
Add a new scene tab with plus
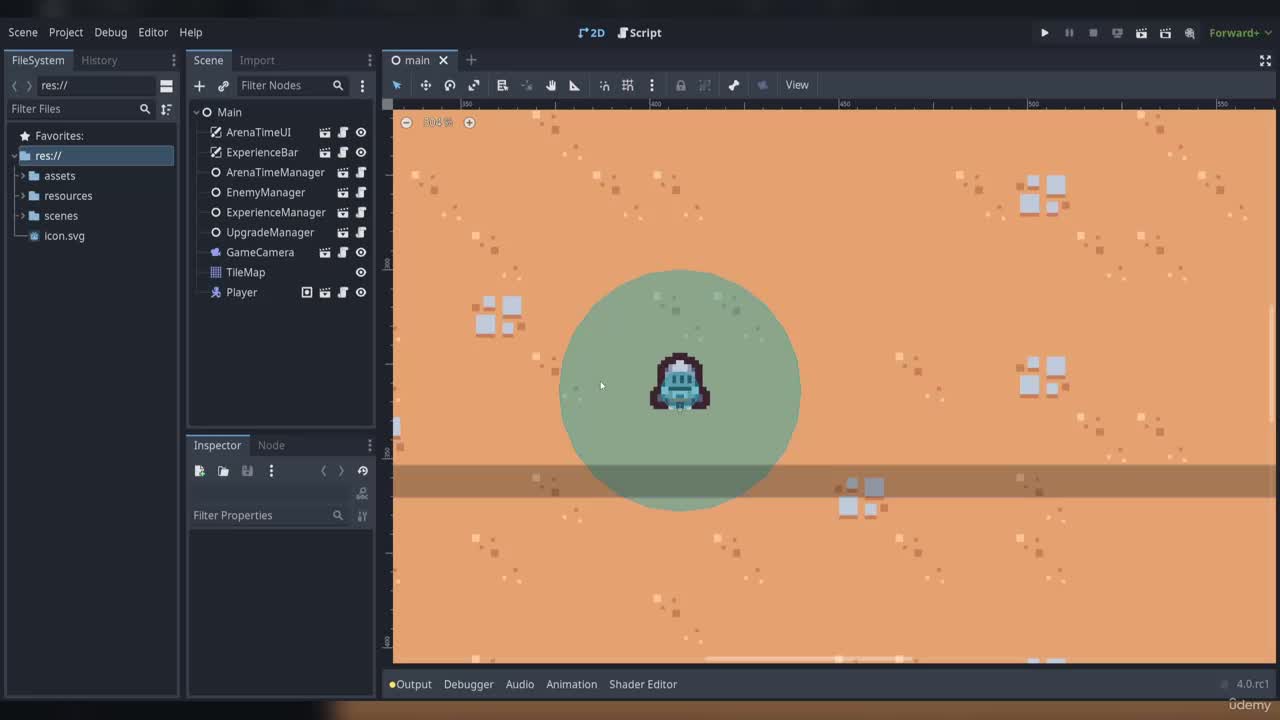[471, 60]
